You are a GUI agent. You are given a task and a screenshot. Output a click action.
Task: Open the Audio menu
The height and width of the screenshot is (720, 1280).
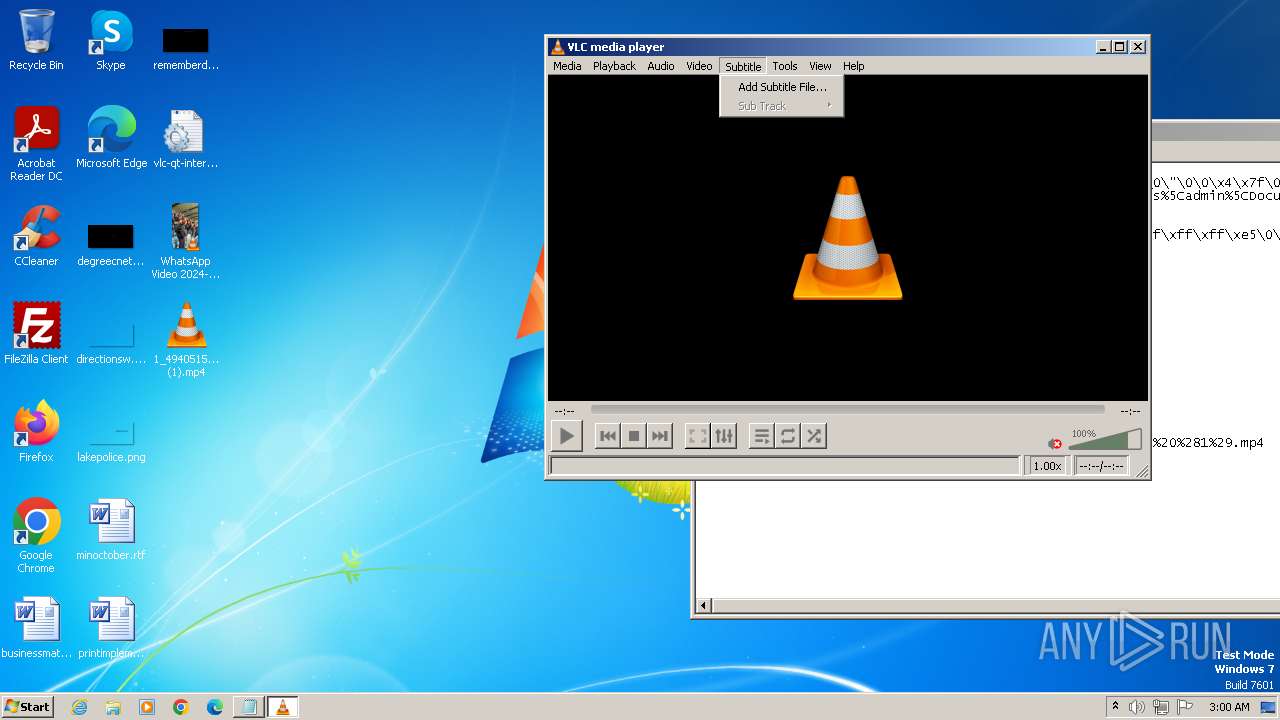661,66
